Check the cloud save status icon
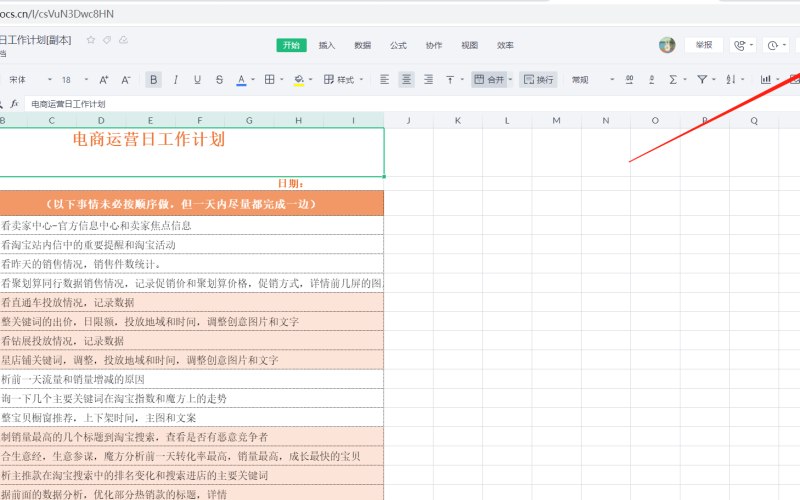Screen dimensions: 800x500 pos(123,40)
